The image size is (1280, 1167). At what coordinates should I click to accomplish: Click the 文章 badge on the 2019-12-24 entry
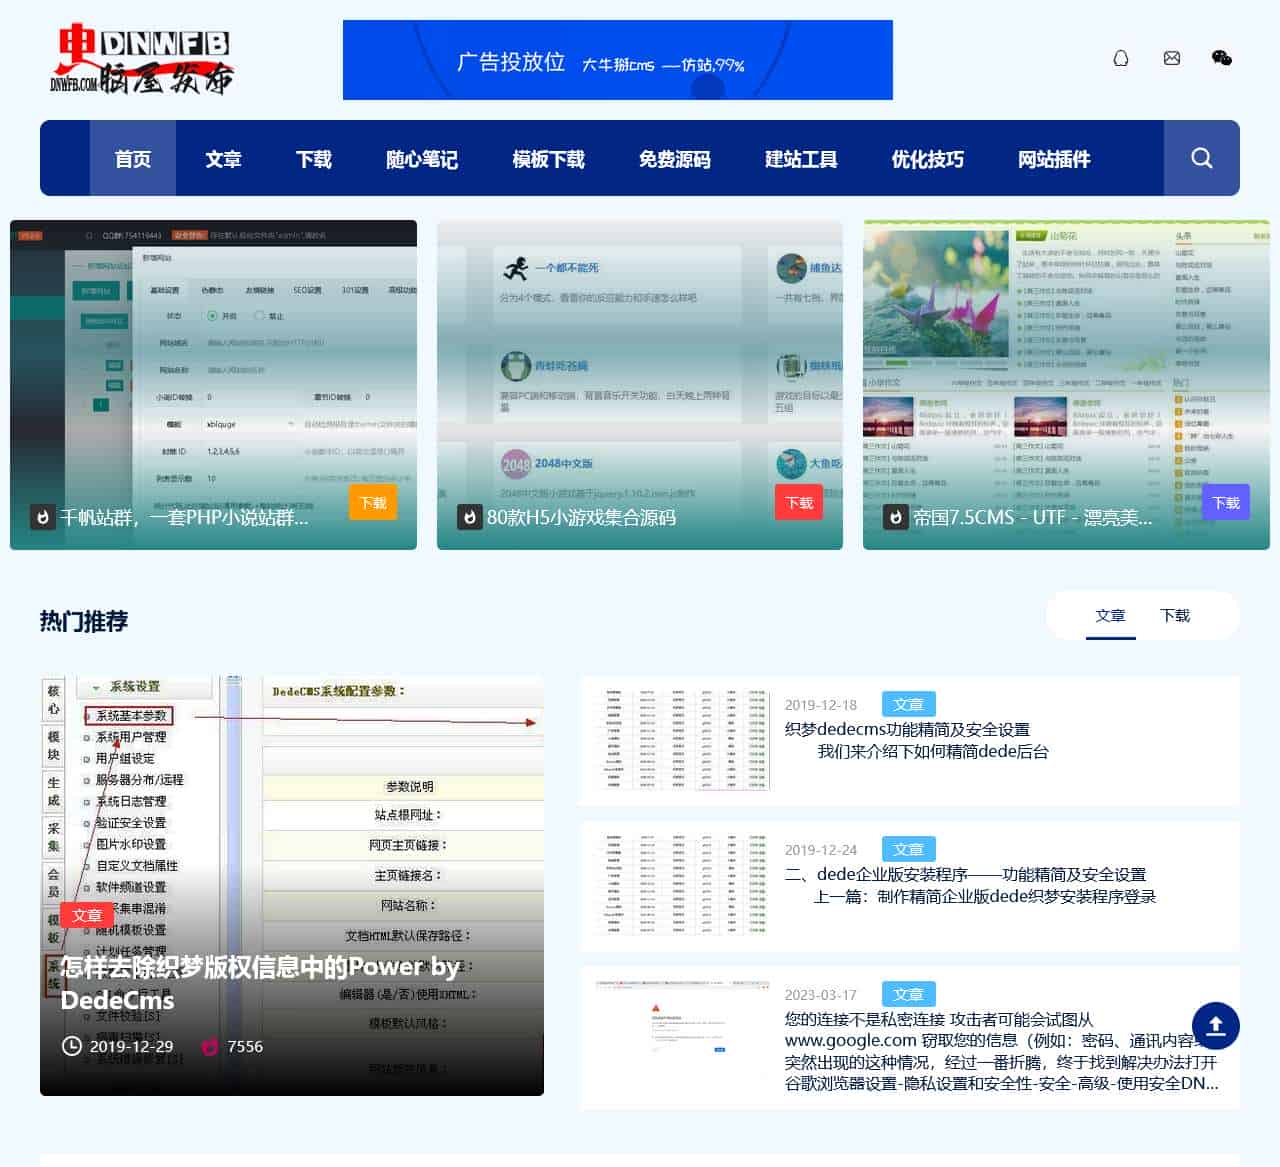tap(908, 848)
